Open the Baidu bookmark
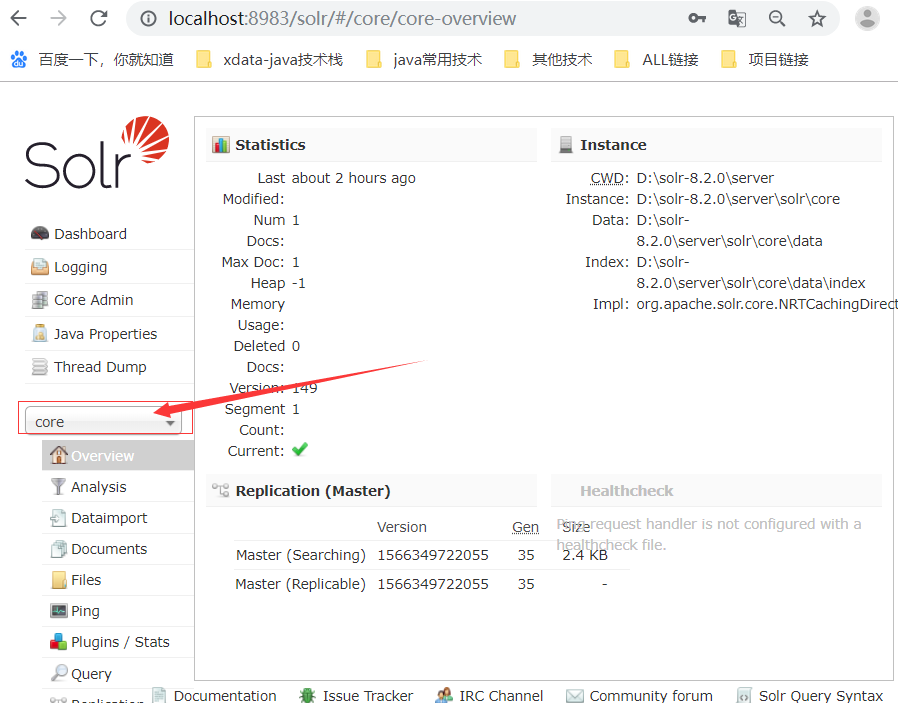This screenshot has width=898, height=703. (92, 60)
